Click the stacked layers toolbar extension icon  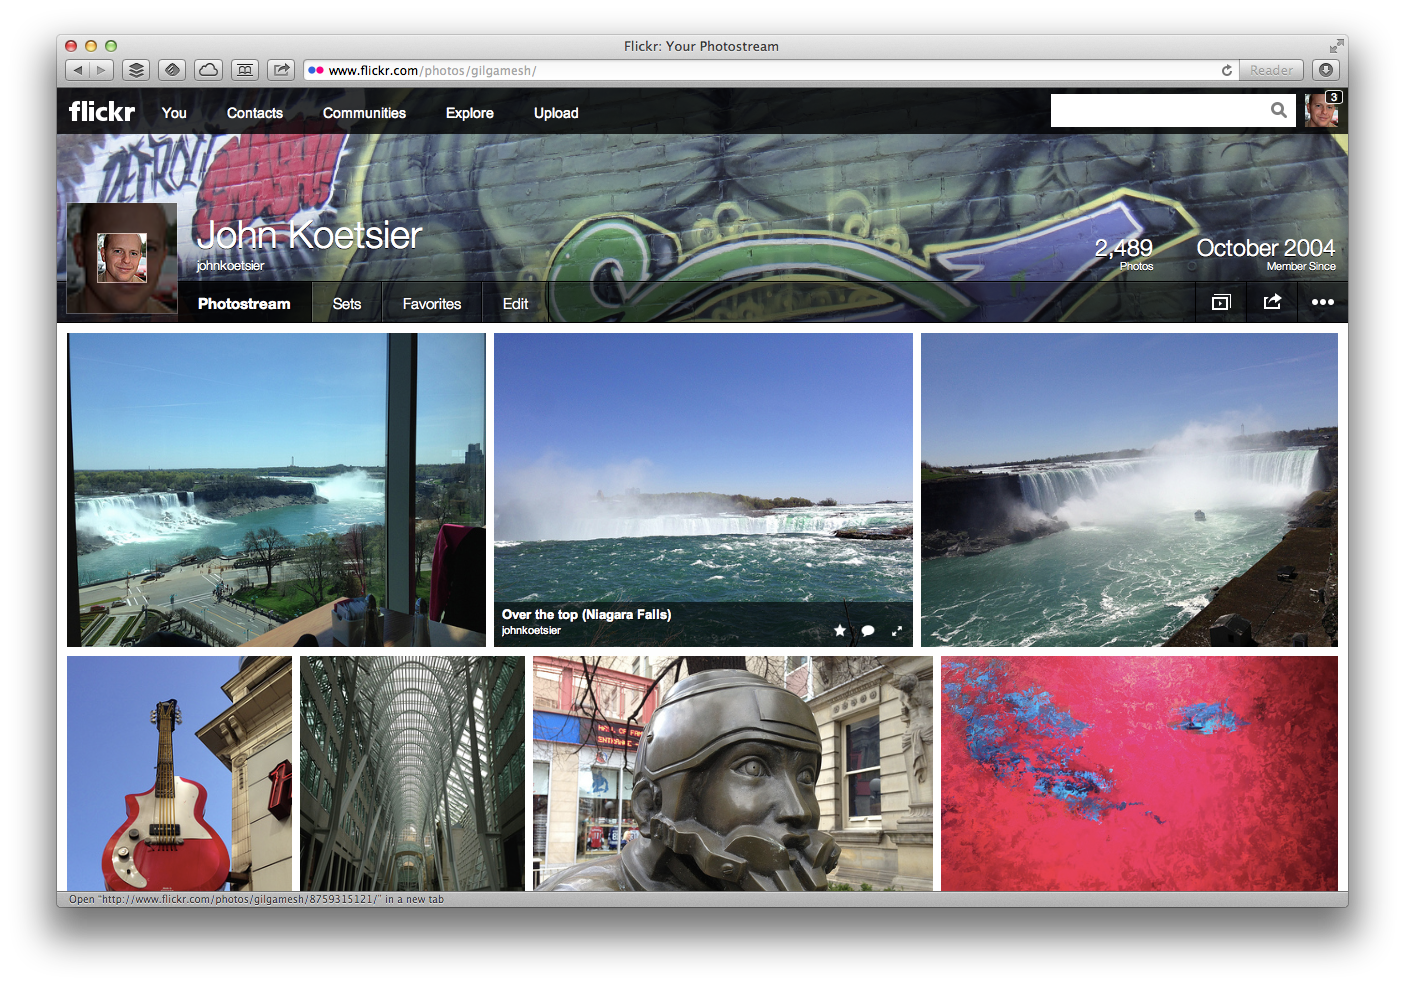tap(136, 70)
